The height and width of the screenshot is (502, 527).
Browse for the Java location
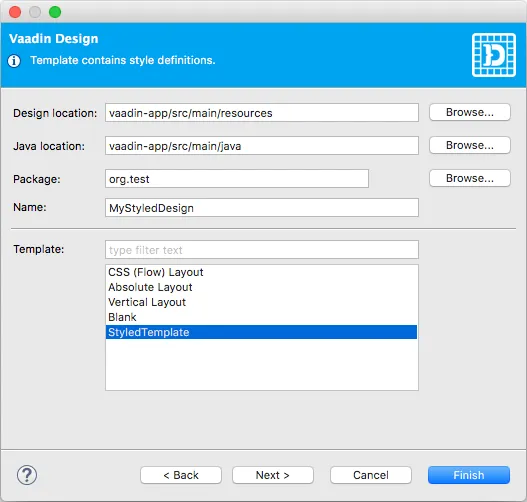pos(470,145)
